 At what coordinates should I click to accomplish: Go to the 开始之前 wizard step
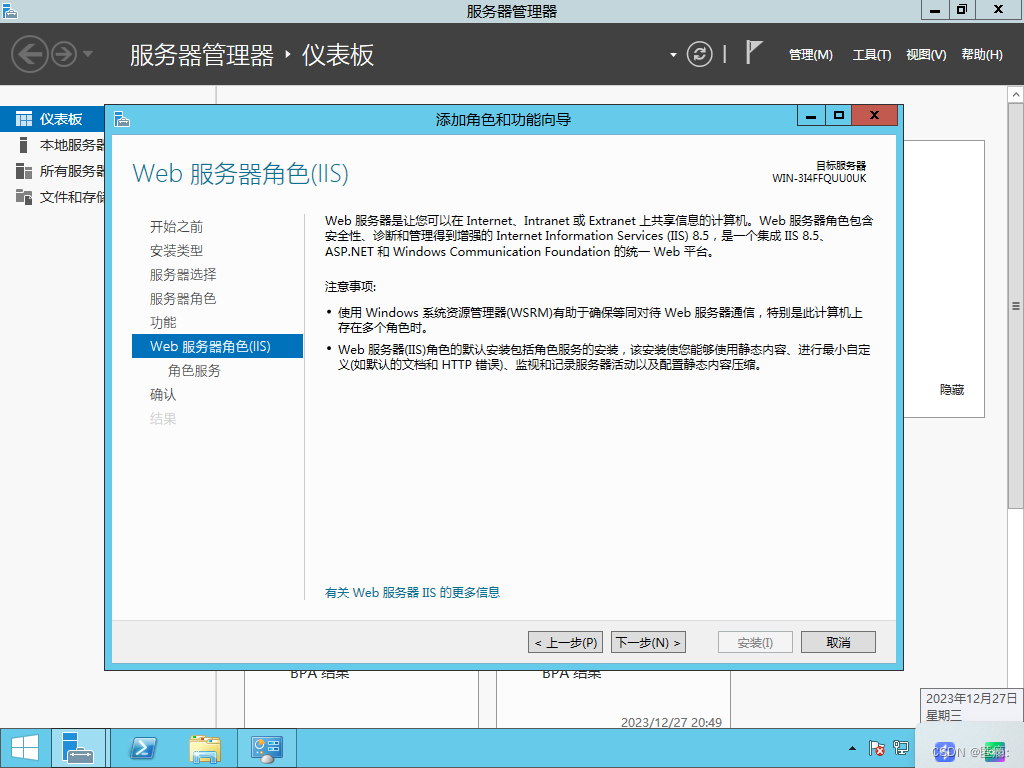point(176,227)
